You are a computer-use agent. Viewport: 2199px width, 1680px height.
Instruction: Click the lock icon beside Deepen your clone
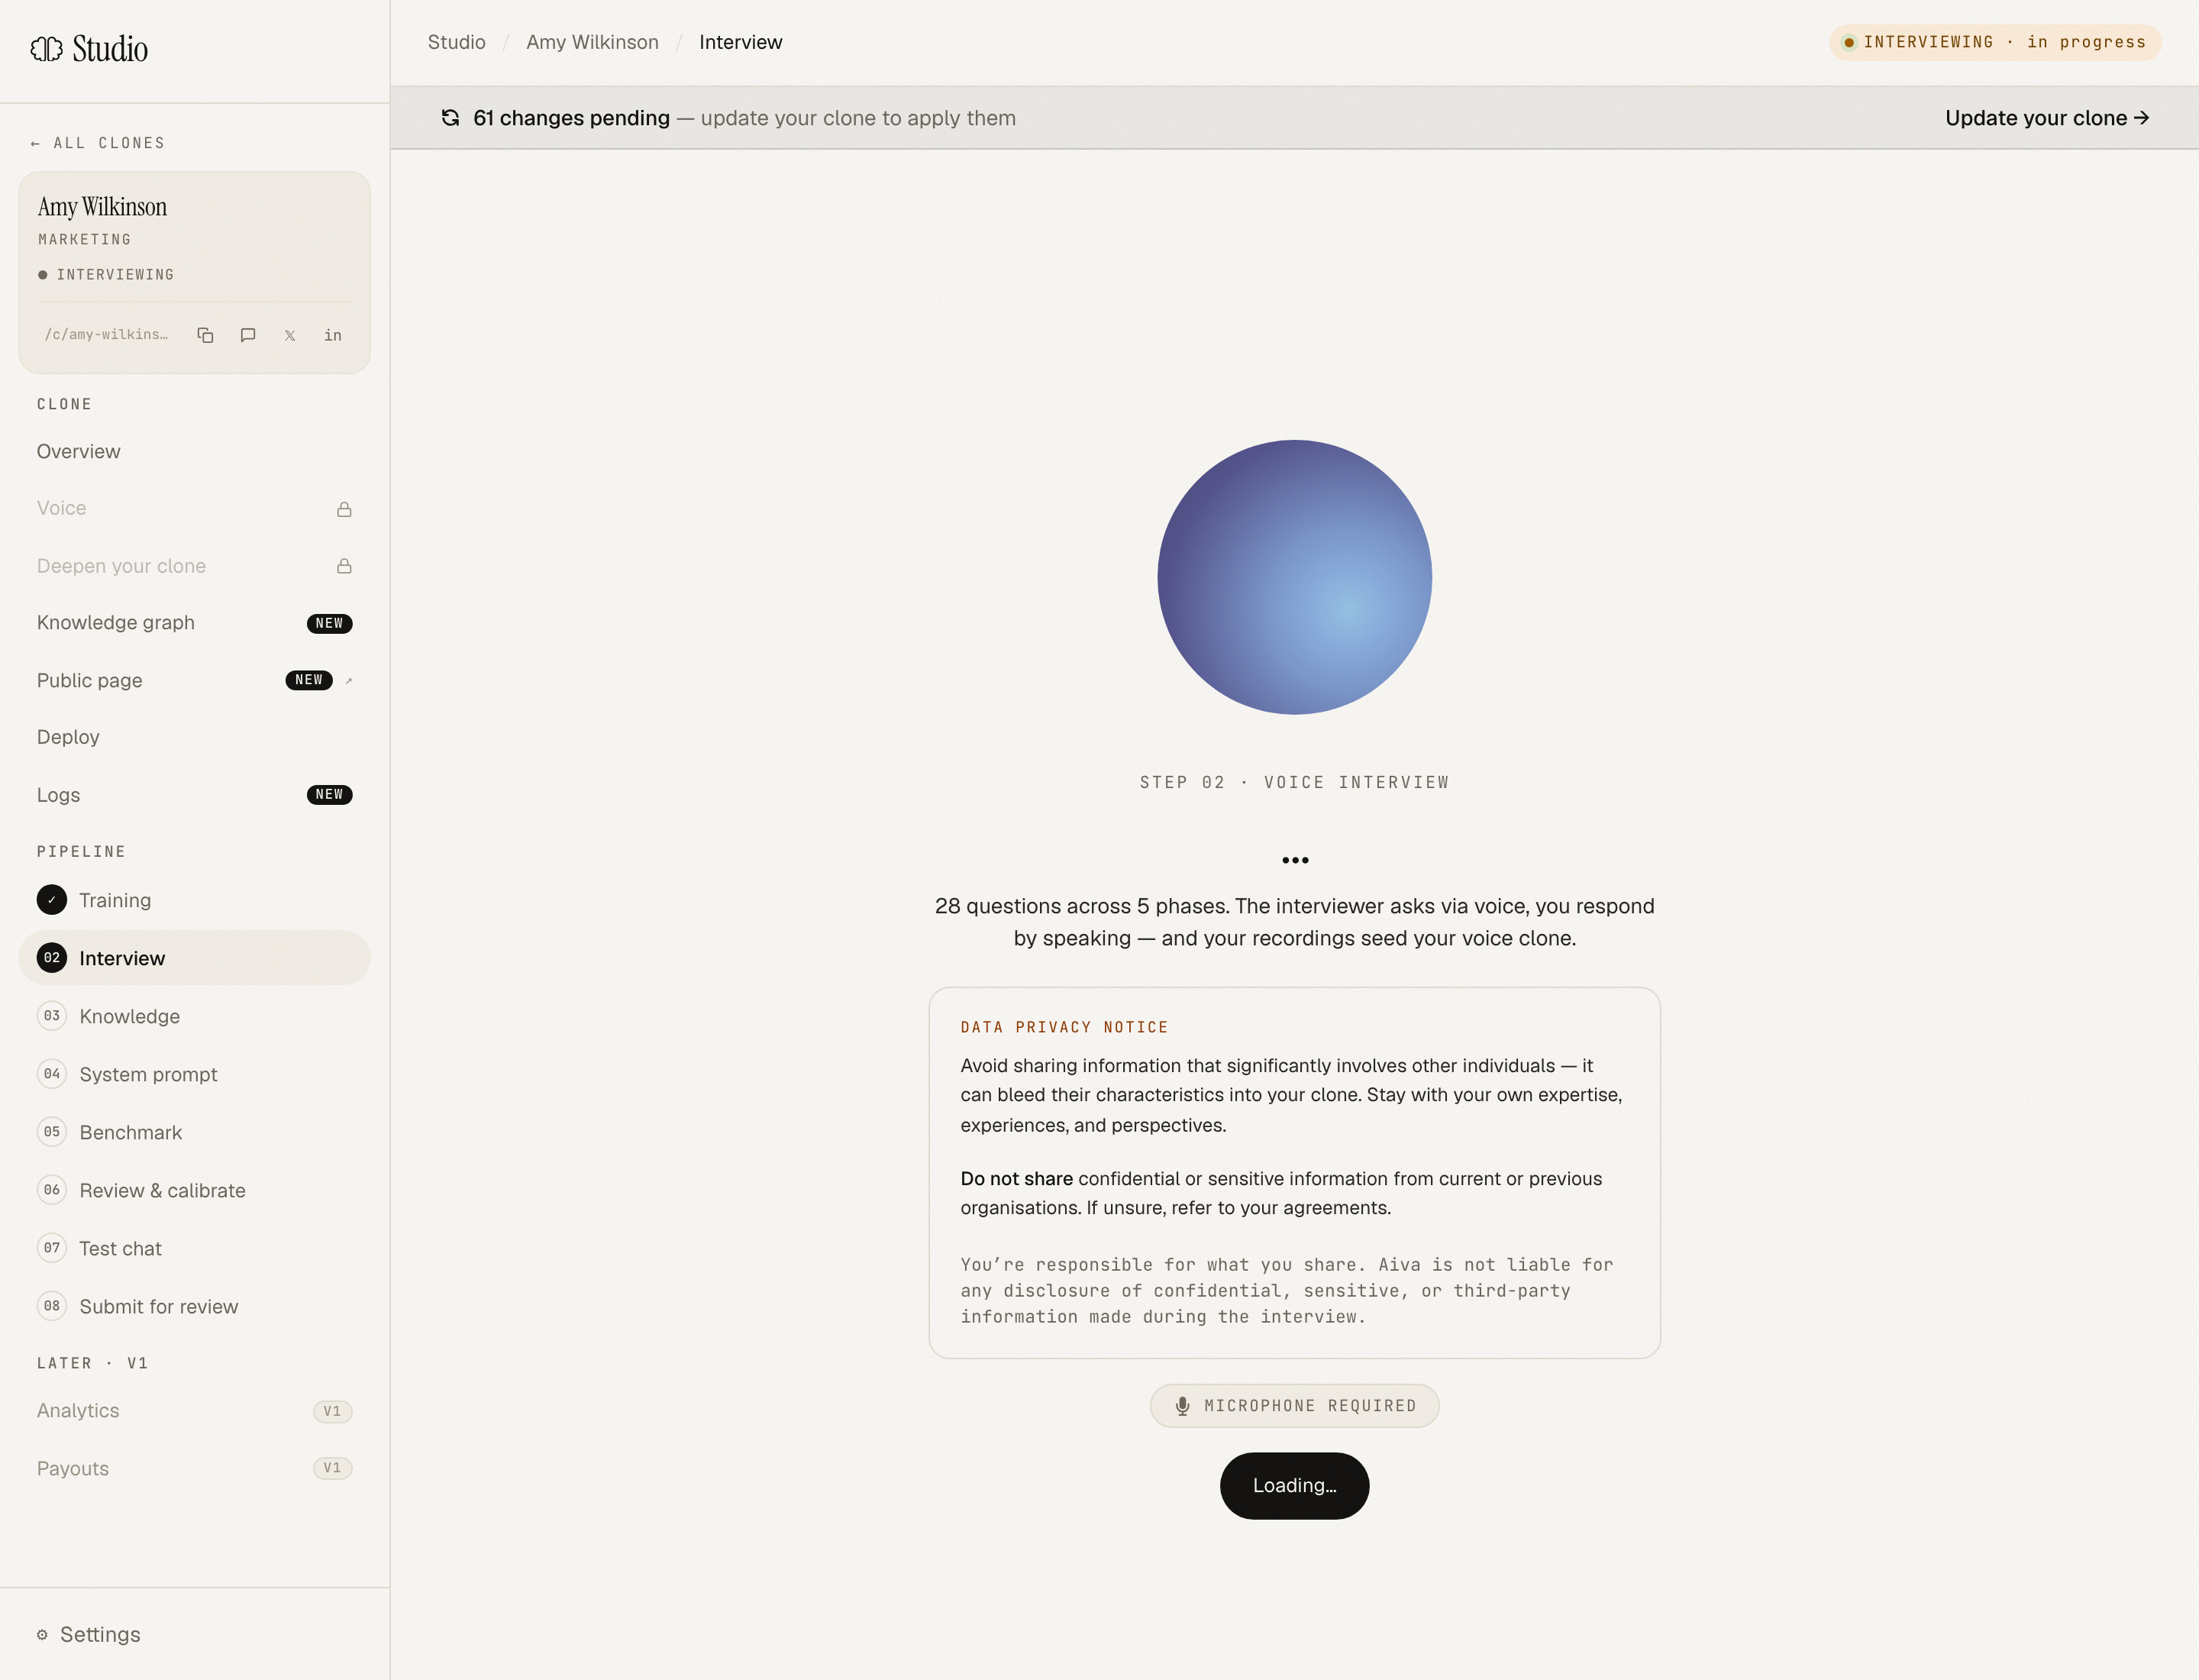[x=344, y=566]
